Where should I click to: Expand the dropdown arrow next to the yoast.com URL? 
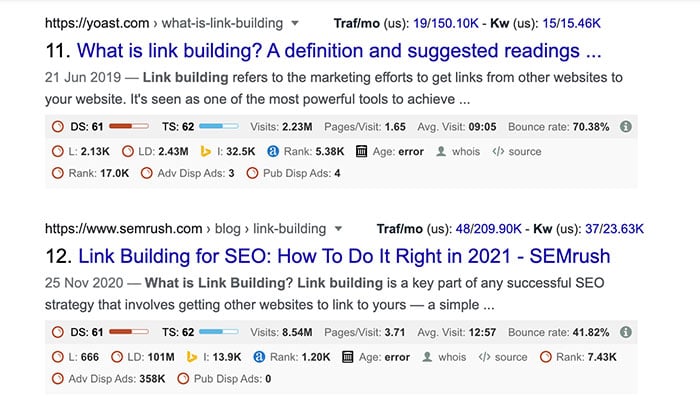[295, 23]
